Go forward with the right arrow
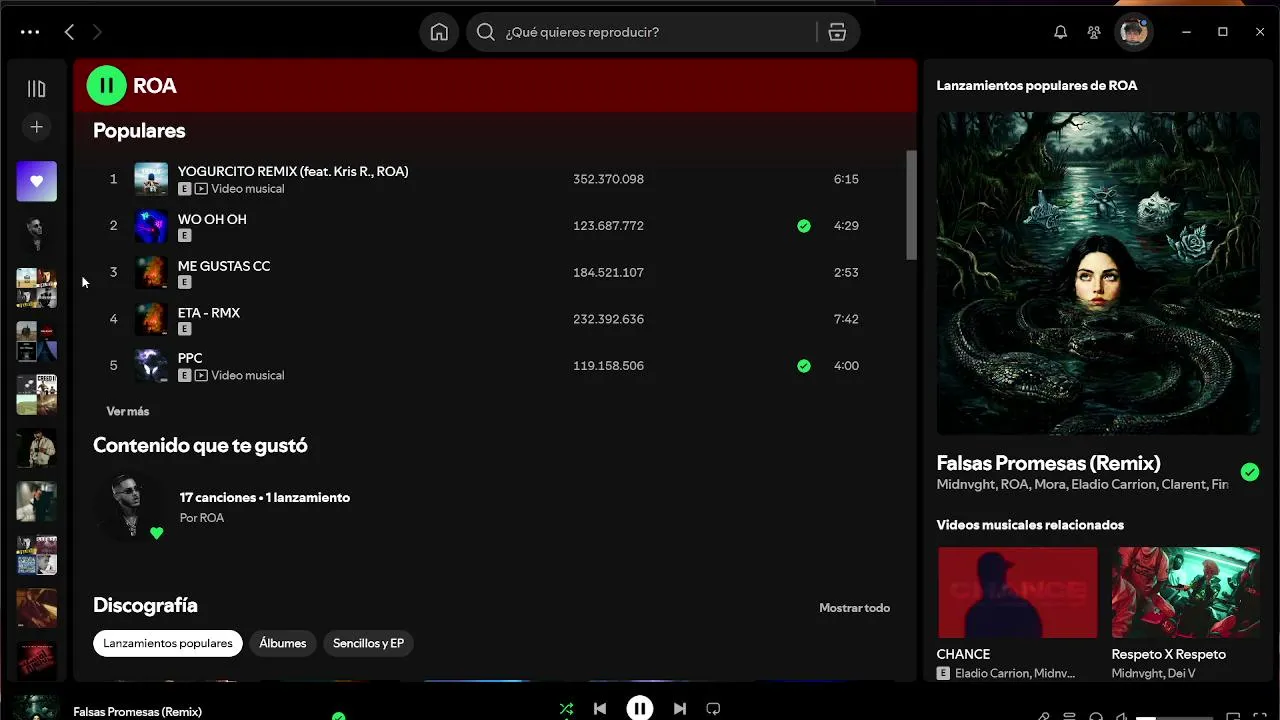1280x720 pixels. coord(97,32)
